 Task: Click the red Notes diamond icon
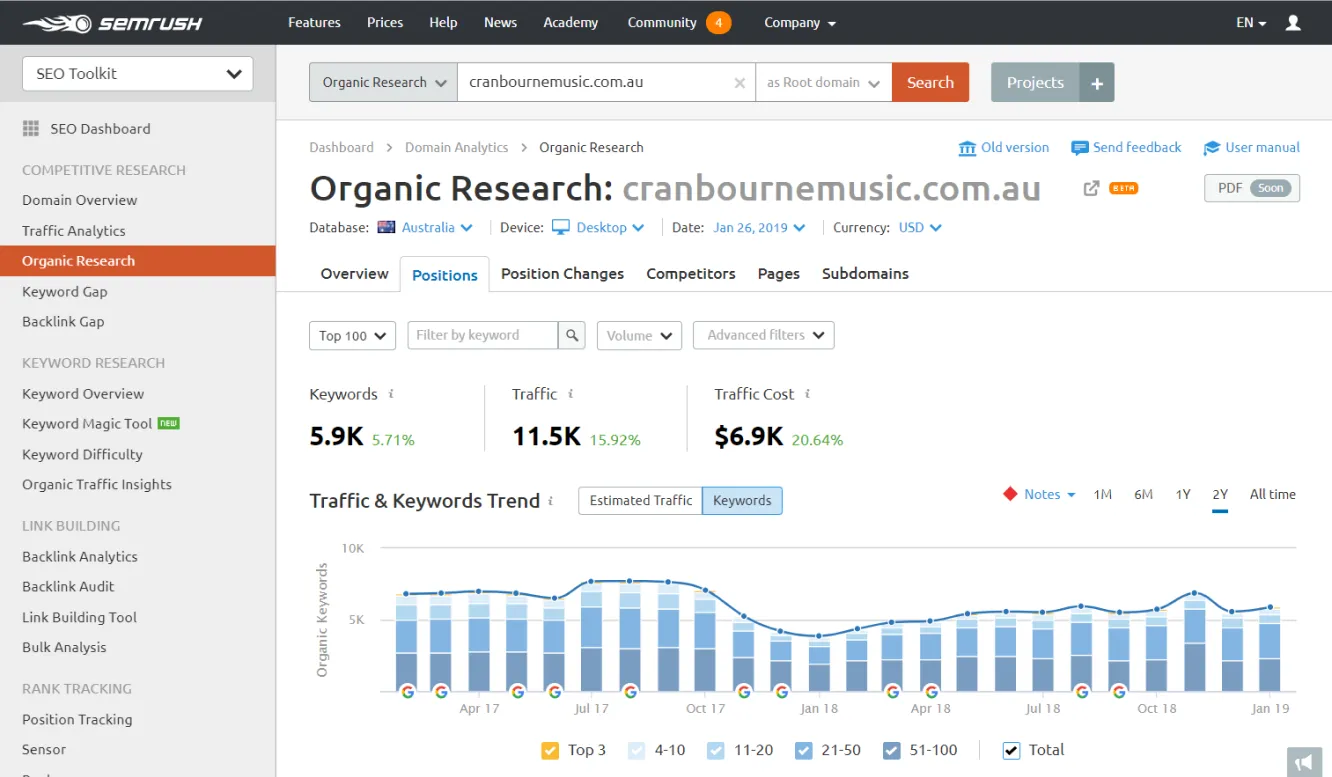[1010, 494]
